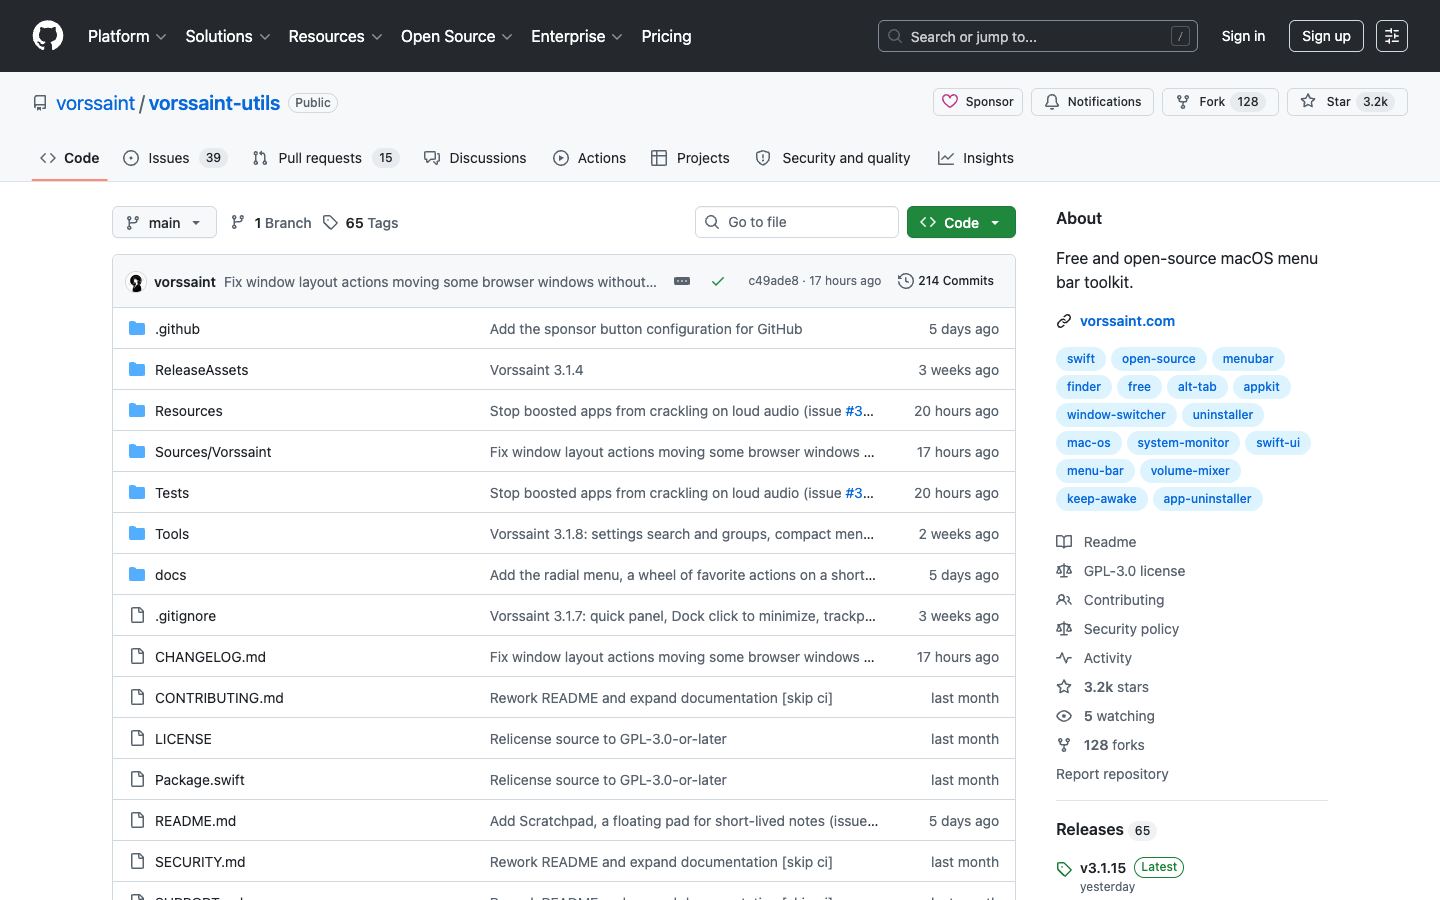
Task: Switch to the Insights tab
Action: pyautogui.click(x=976, y=158)
